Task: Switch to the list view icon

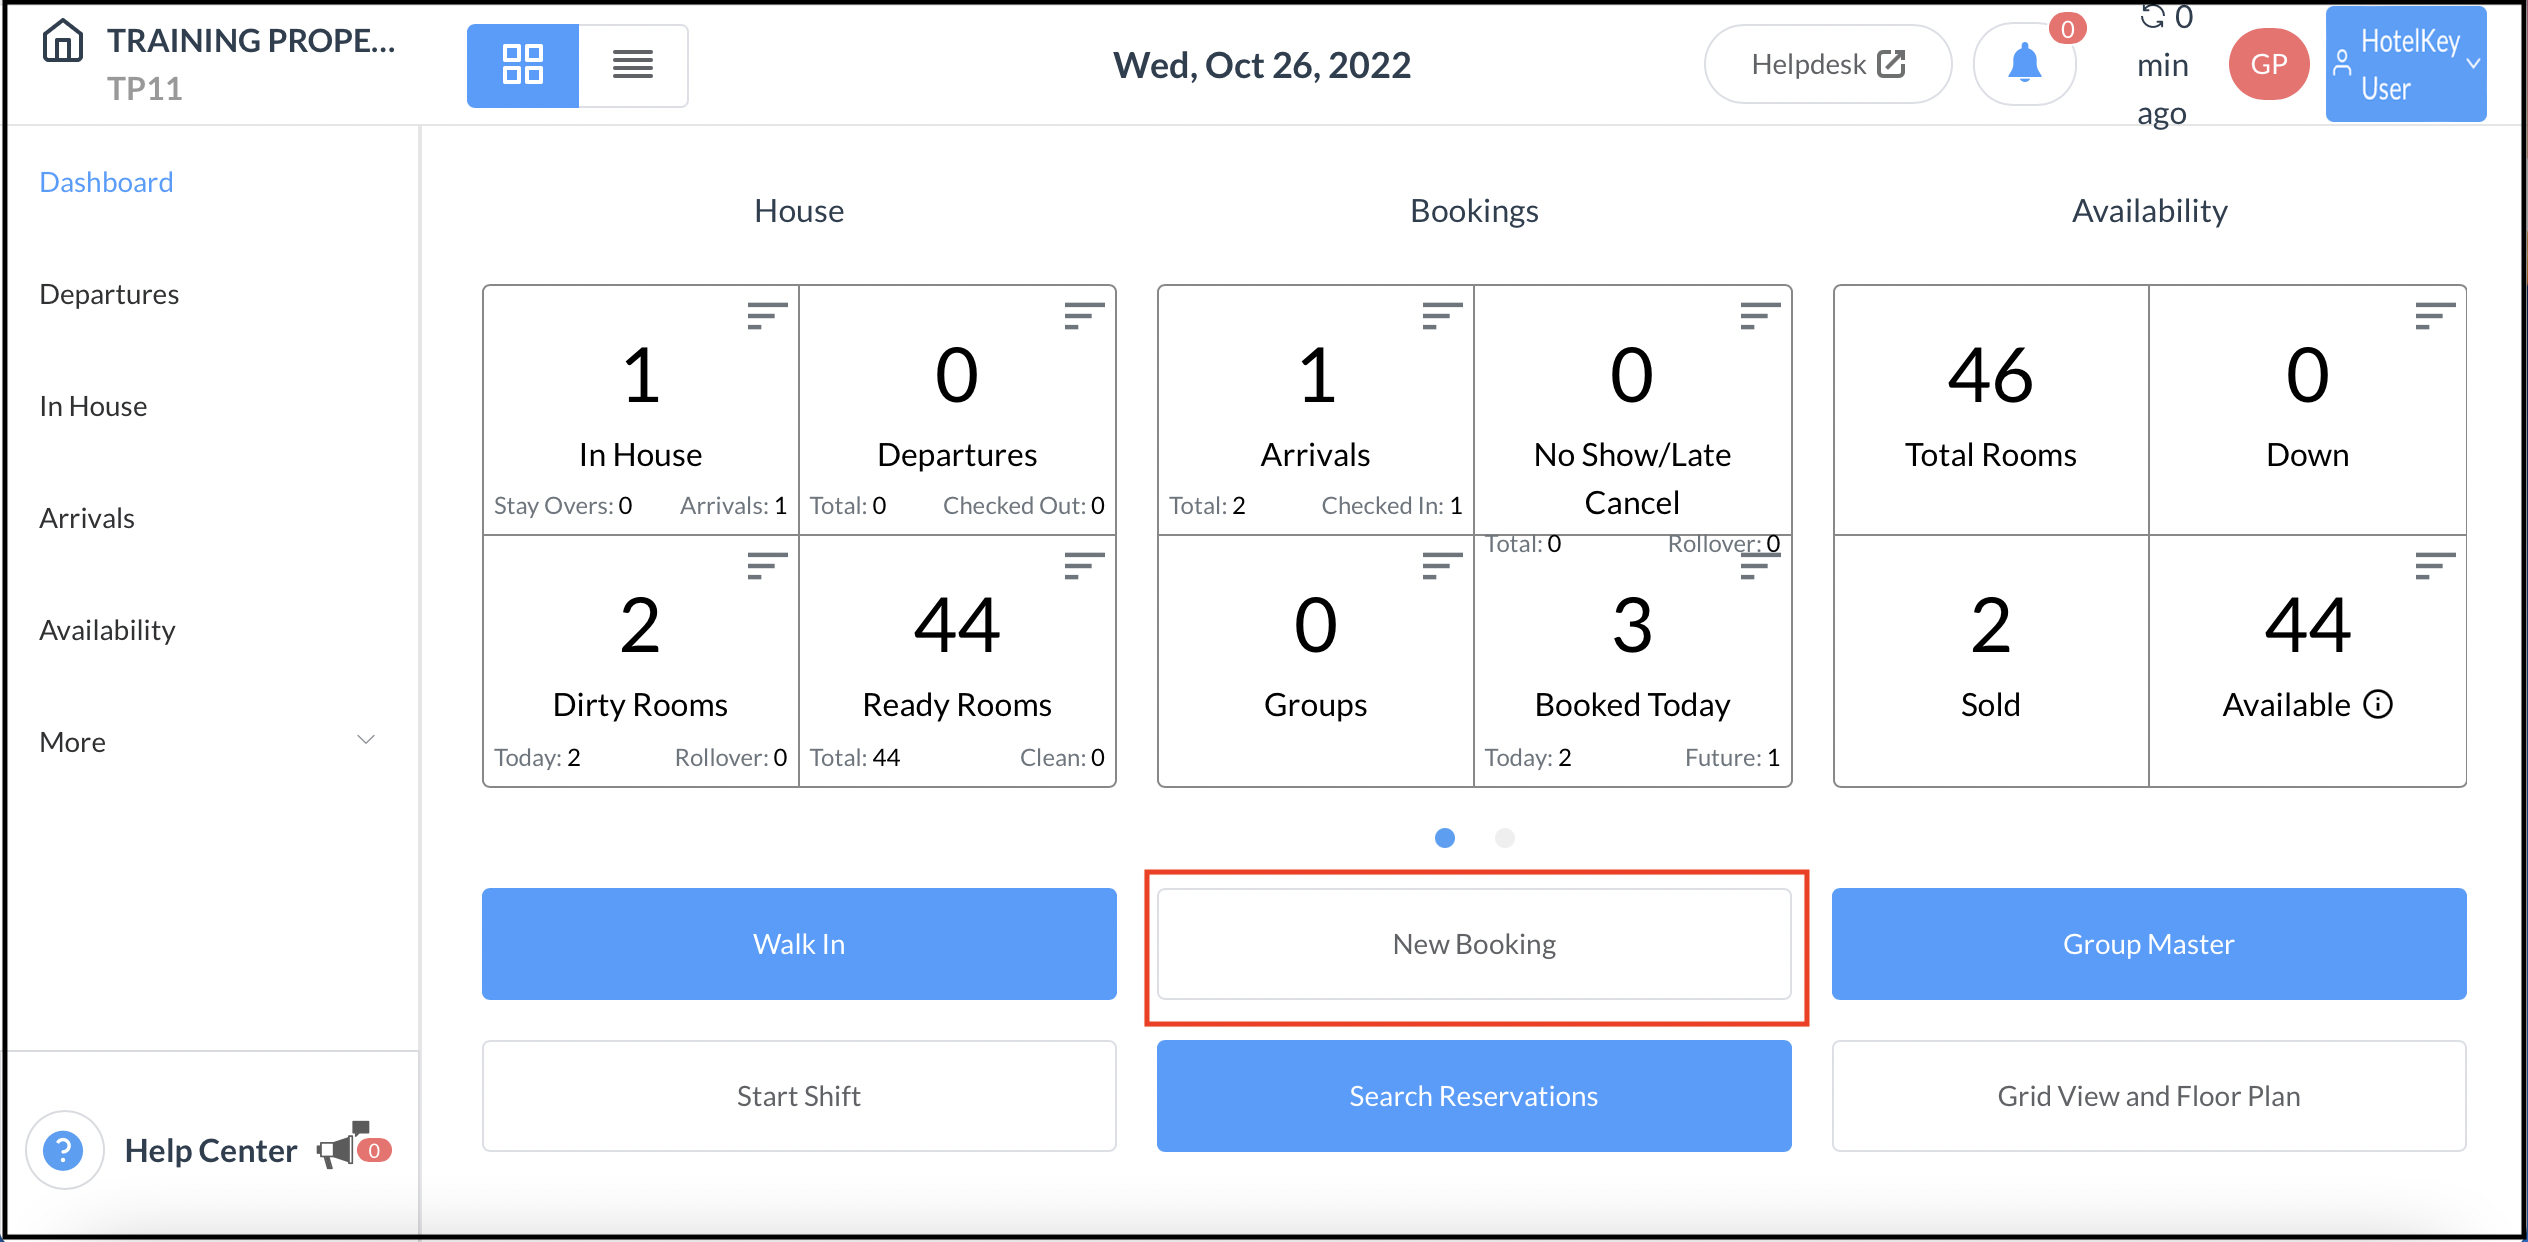Action: (x=633, y=65)
